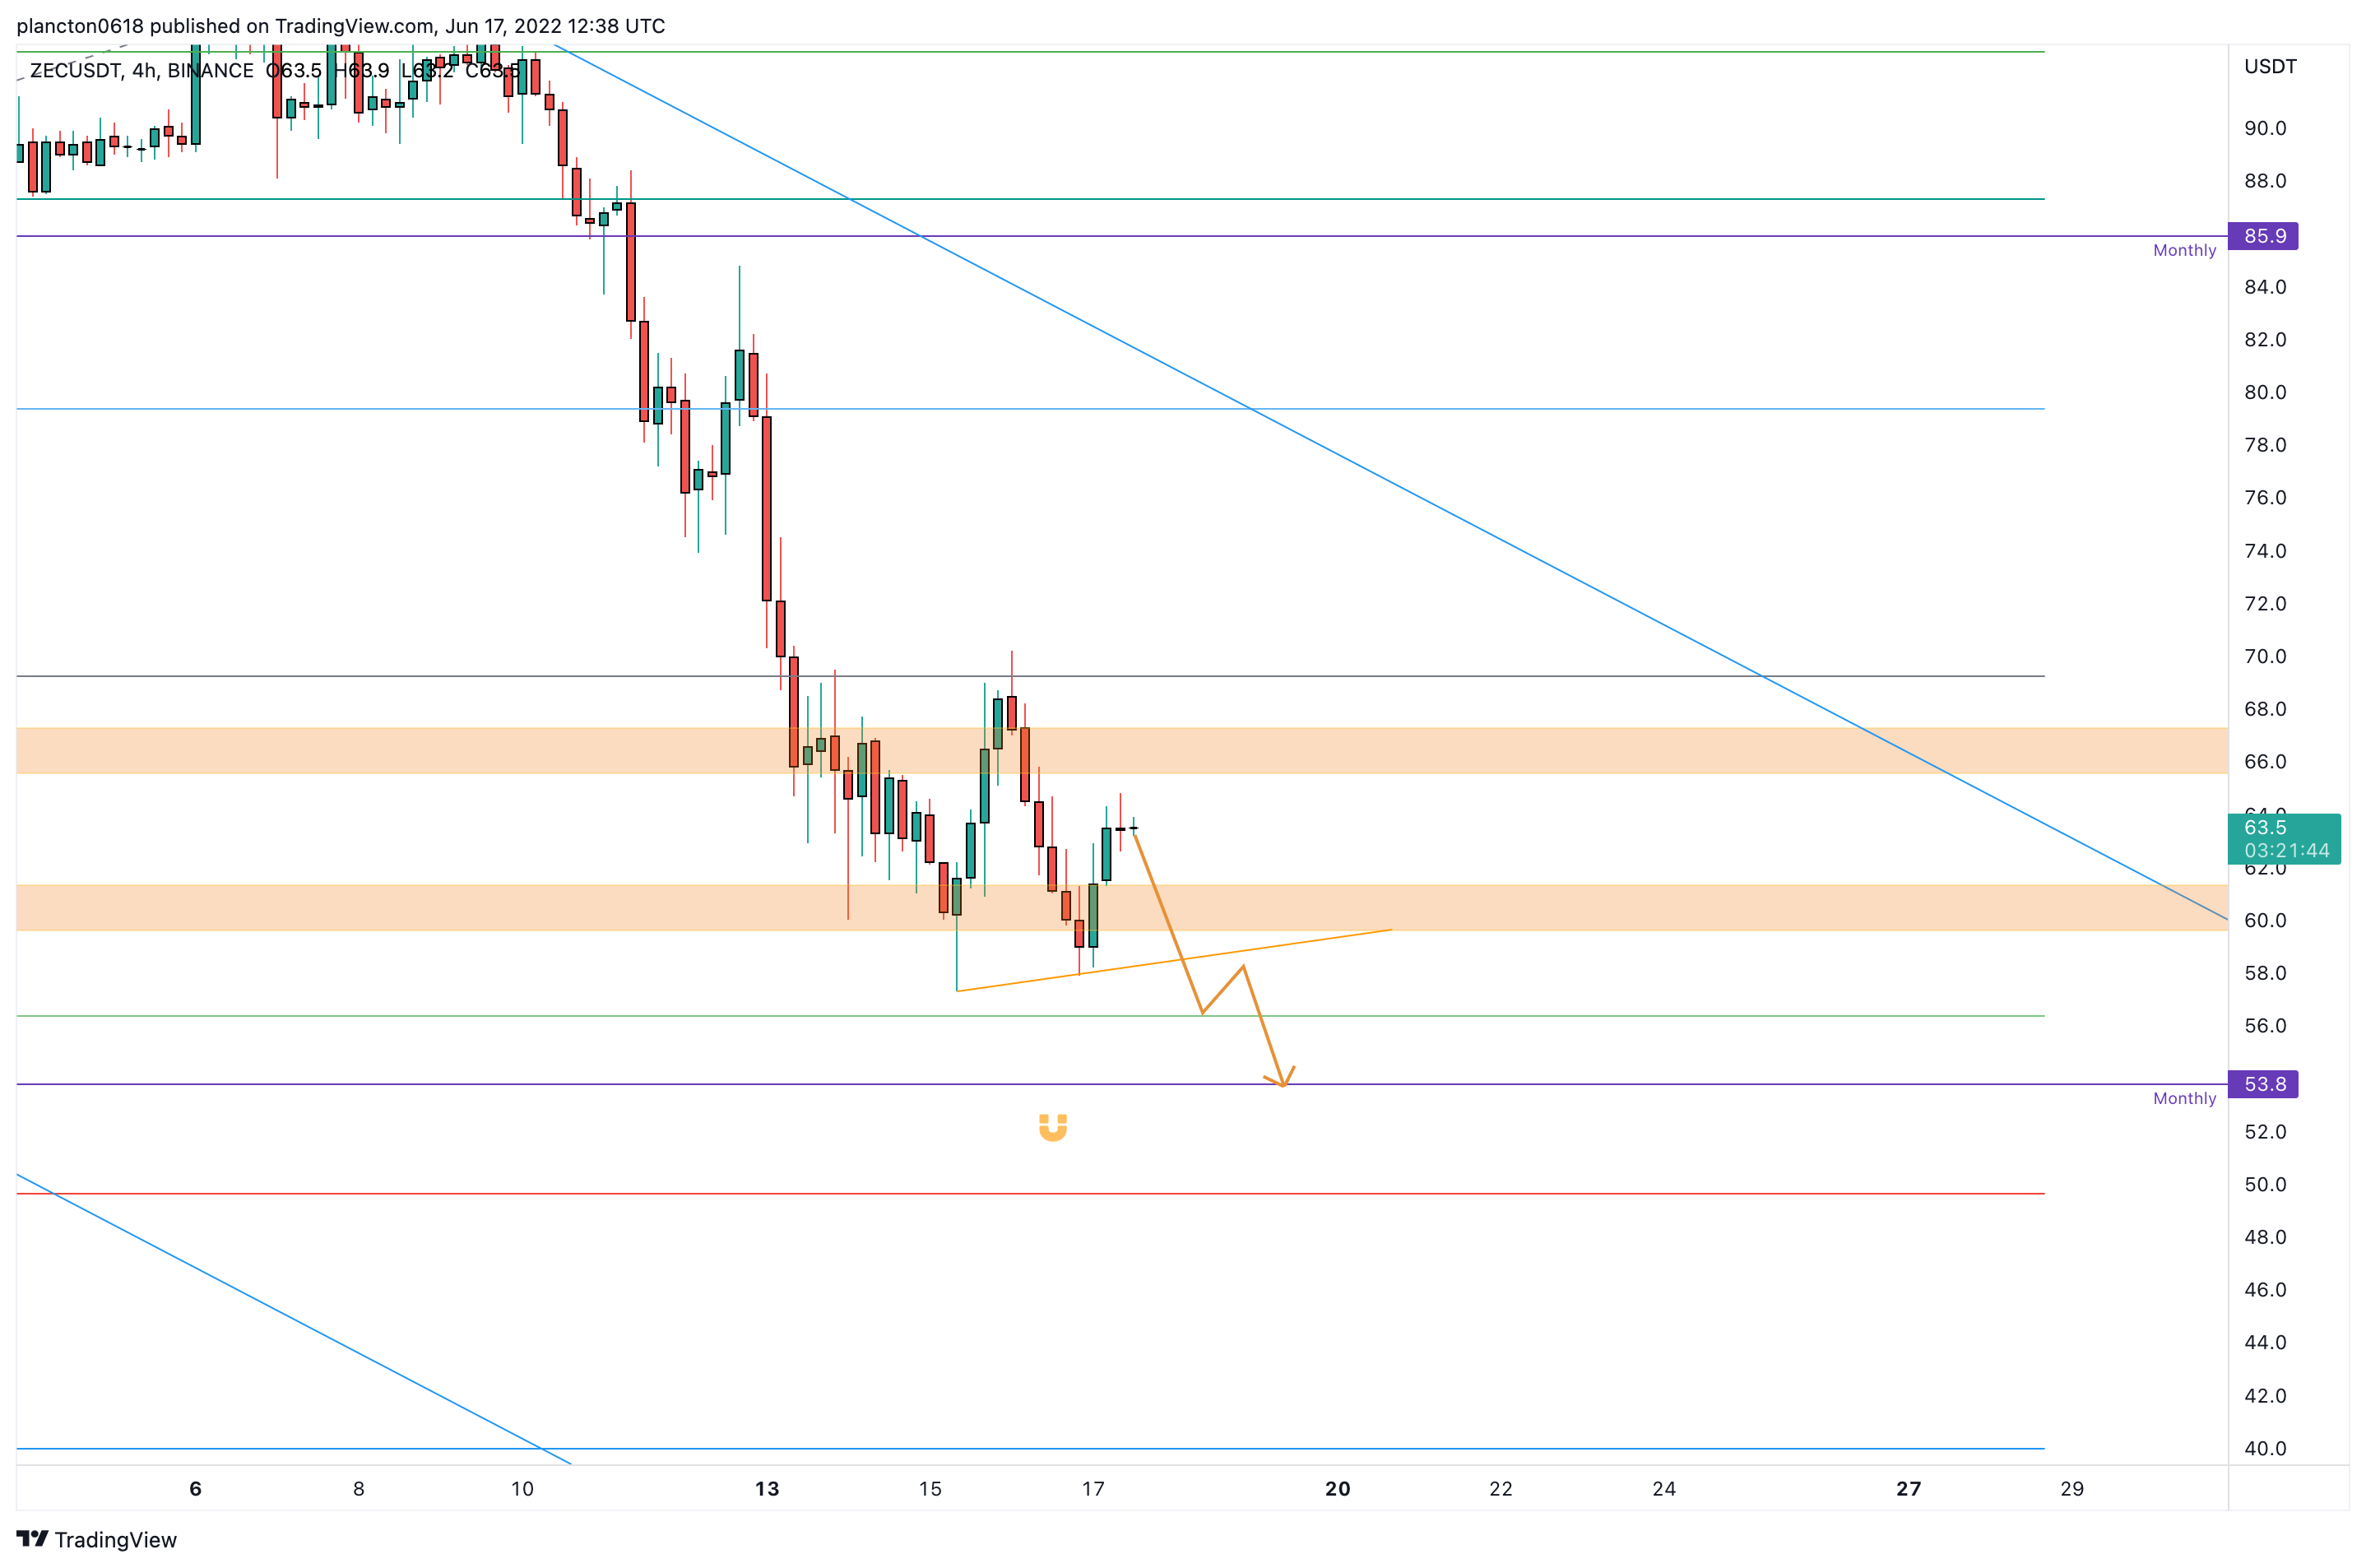Click date 24 on the time axis
This screenshot has width=2366, height=1568.
pyautogui.click(x=1664, y=1489)
